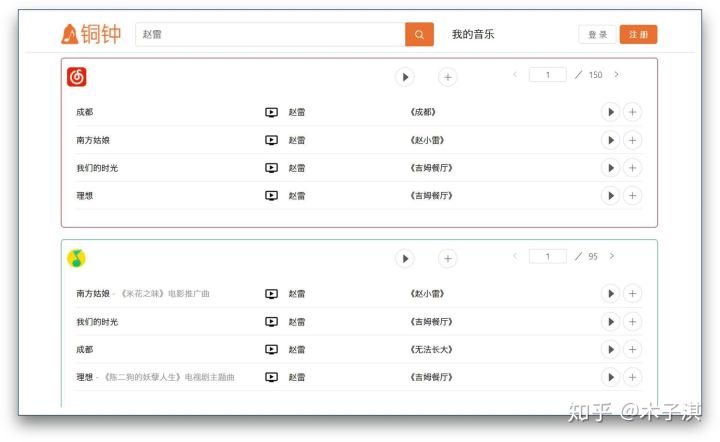Focus the search field containing 赵雷
Image resolution: width=720 pixels, height=442 pixels.
click(270, 34)
